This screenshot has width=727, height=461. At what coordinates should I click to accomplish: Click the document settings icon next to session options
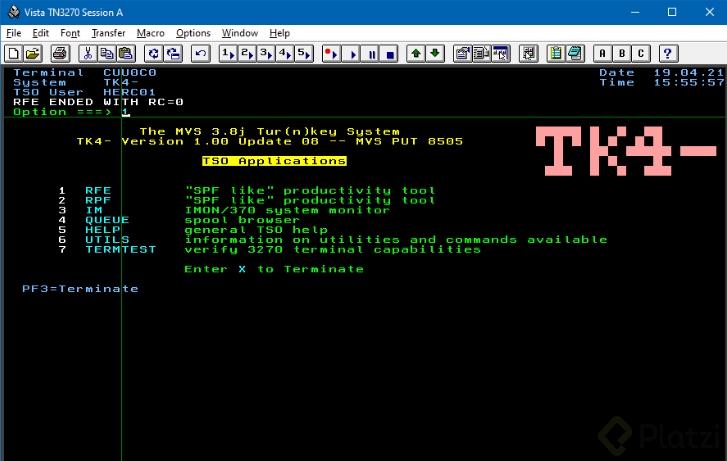click(481, 53)
